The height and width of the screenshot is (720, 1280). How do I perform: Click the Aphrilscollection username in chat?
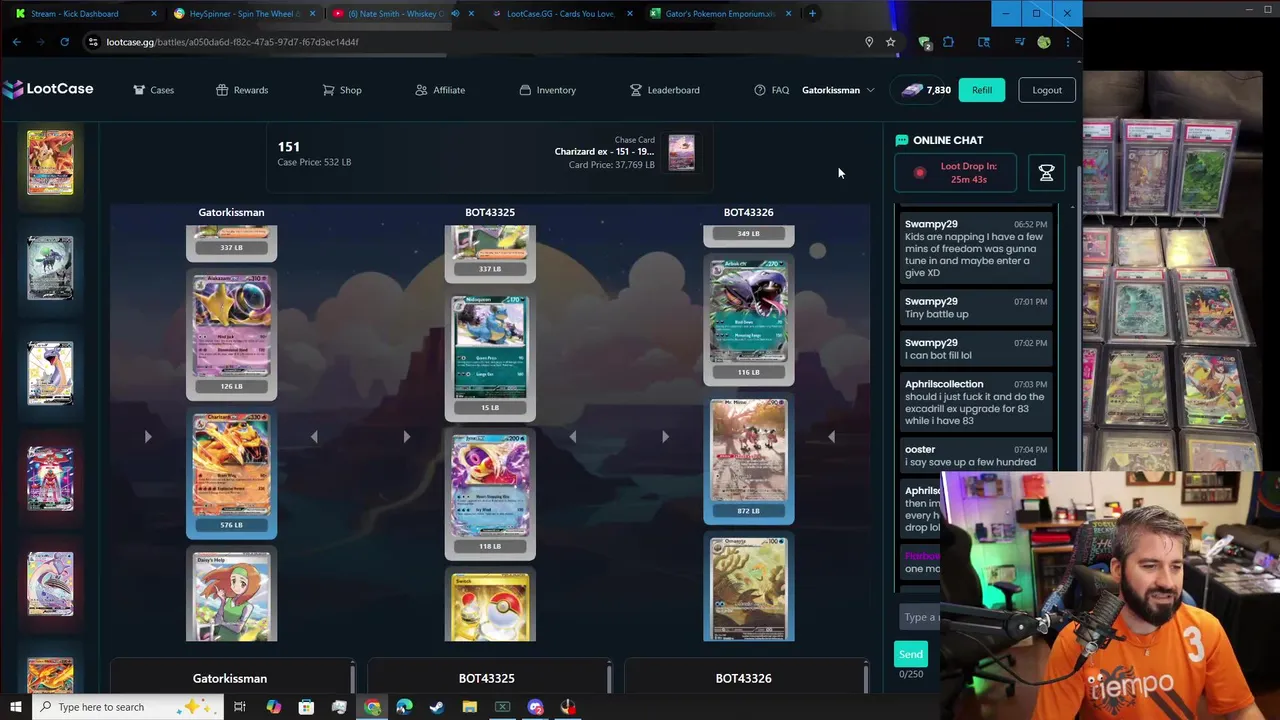(x=944, y=384)
